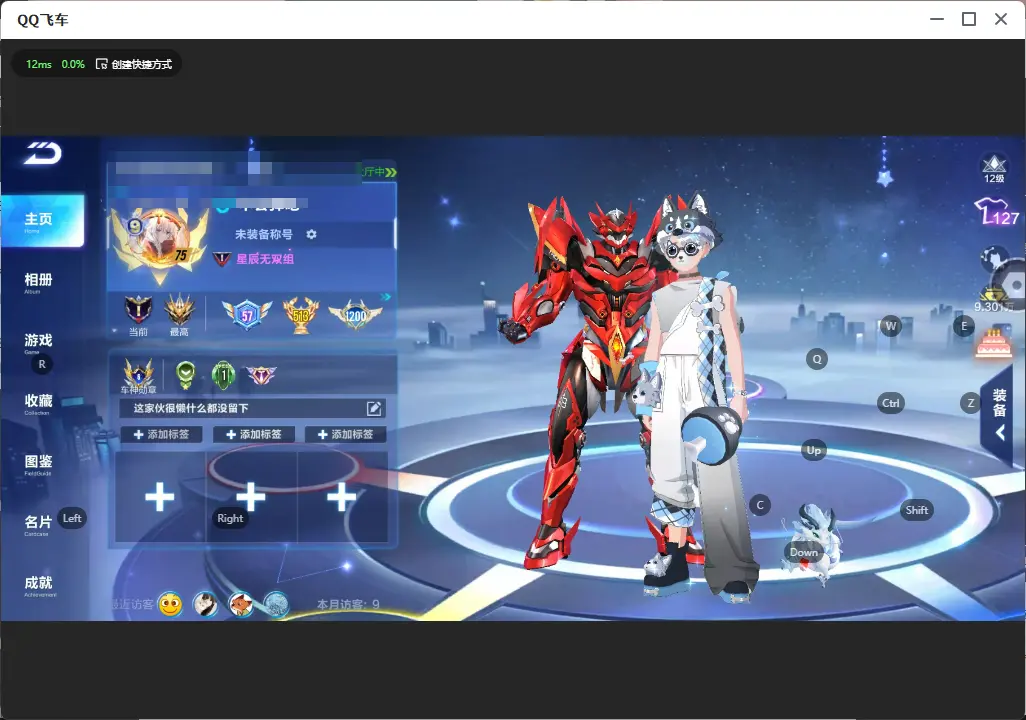
Task: Click the 当前 current rank badge
Action: coord(138,315)
